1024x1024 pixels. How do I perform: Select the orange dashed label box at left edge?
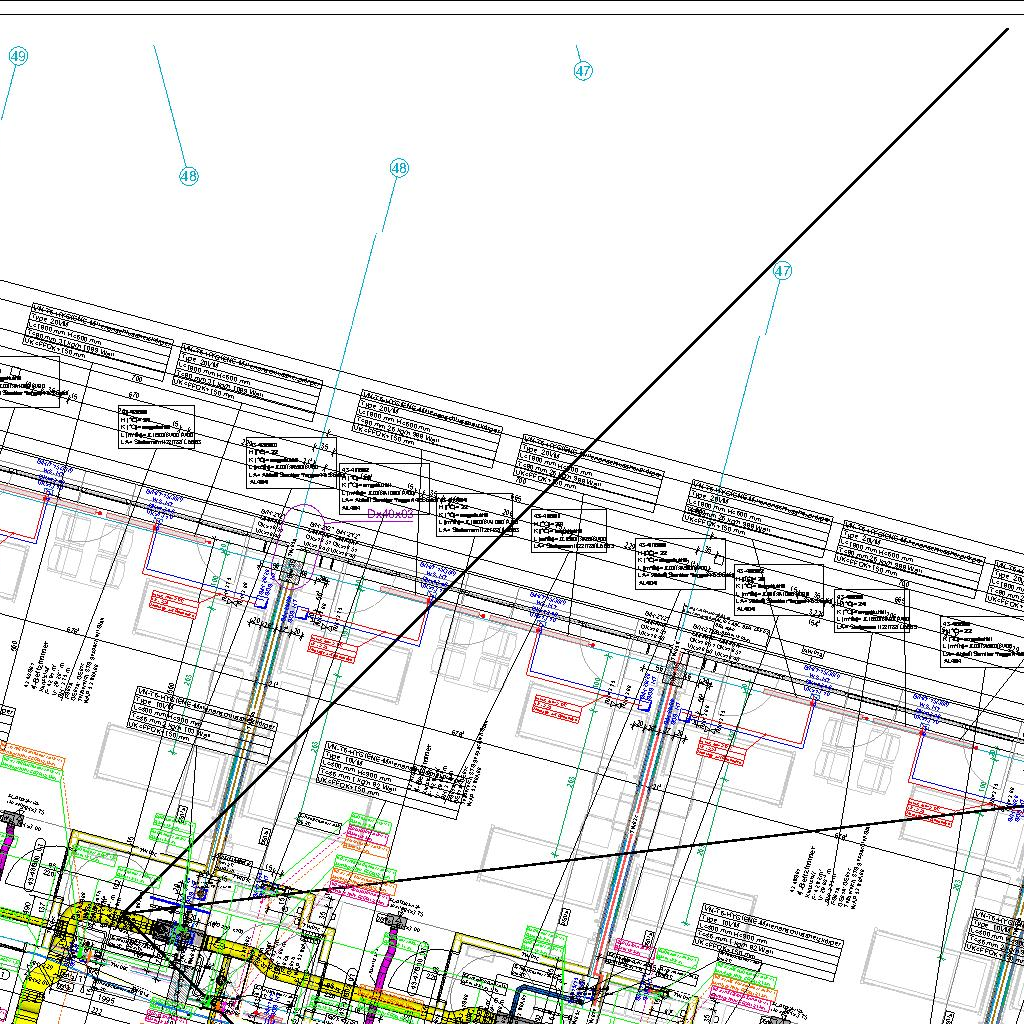click(33, 757)
